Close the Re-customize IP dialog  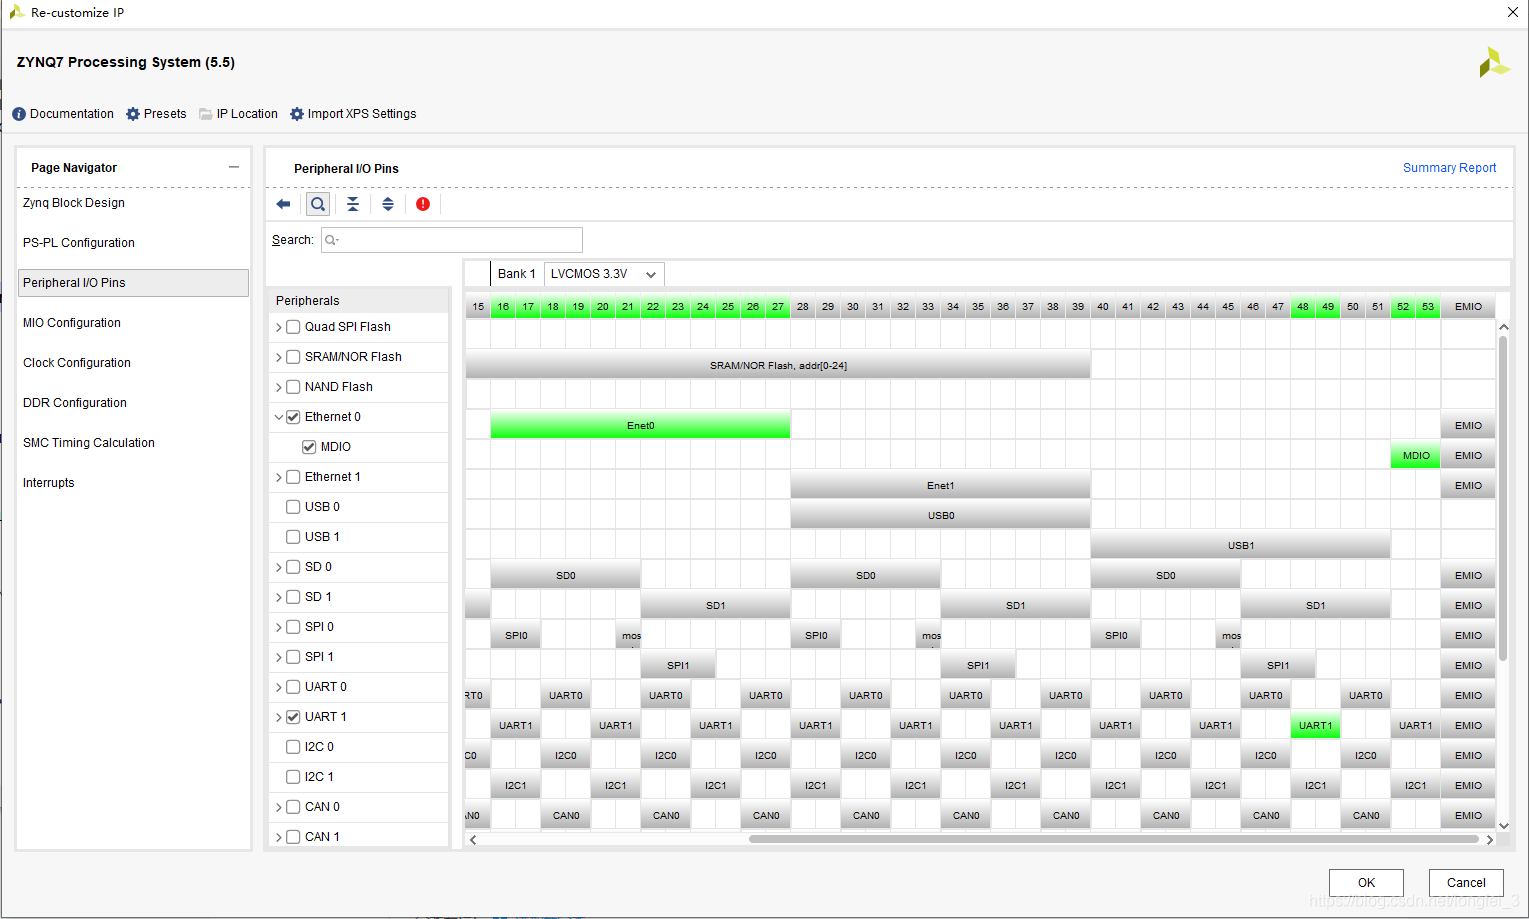point(1512,13)
